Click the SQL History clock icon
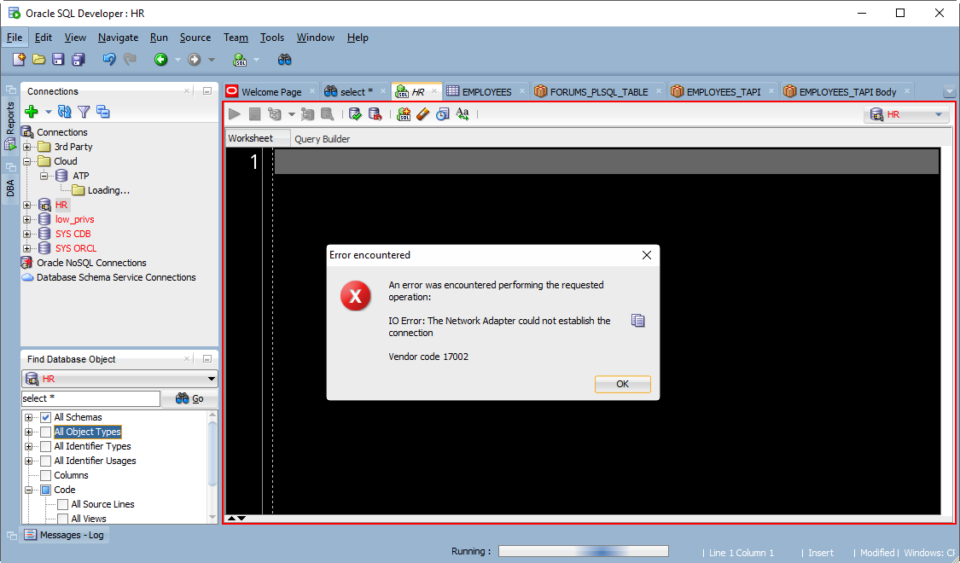This screenshot has width=960, height=563. point(442,114)
